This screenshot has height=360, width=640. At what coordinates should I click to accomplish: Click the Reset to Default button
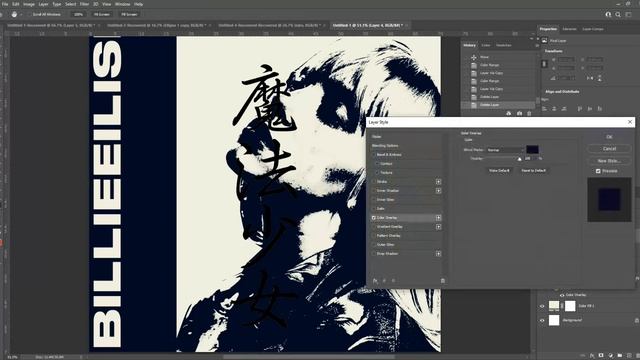tap(533, 170)
